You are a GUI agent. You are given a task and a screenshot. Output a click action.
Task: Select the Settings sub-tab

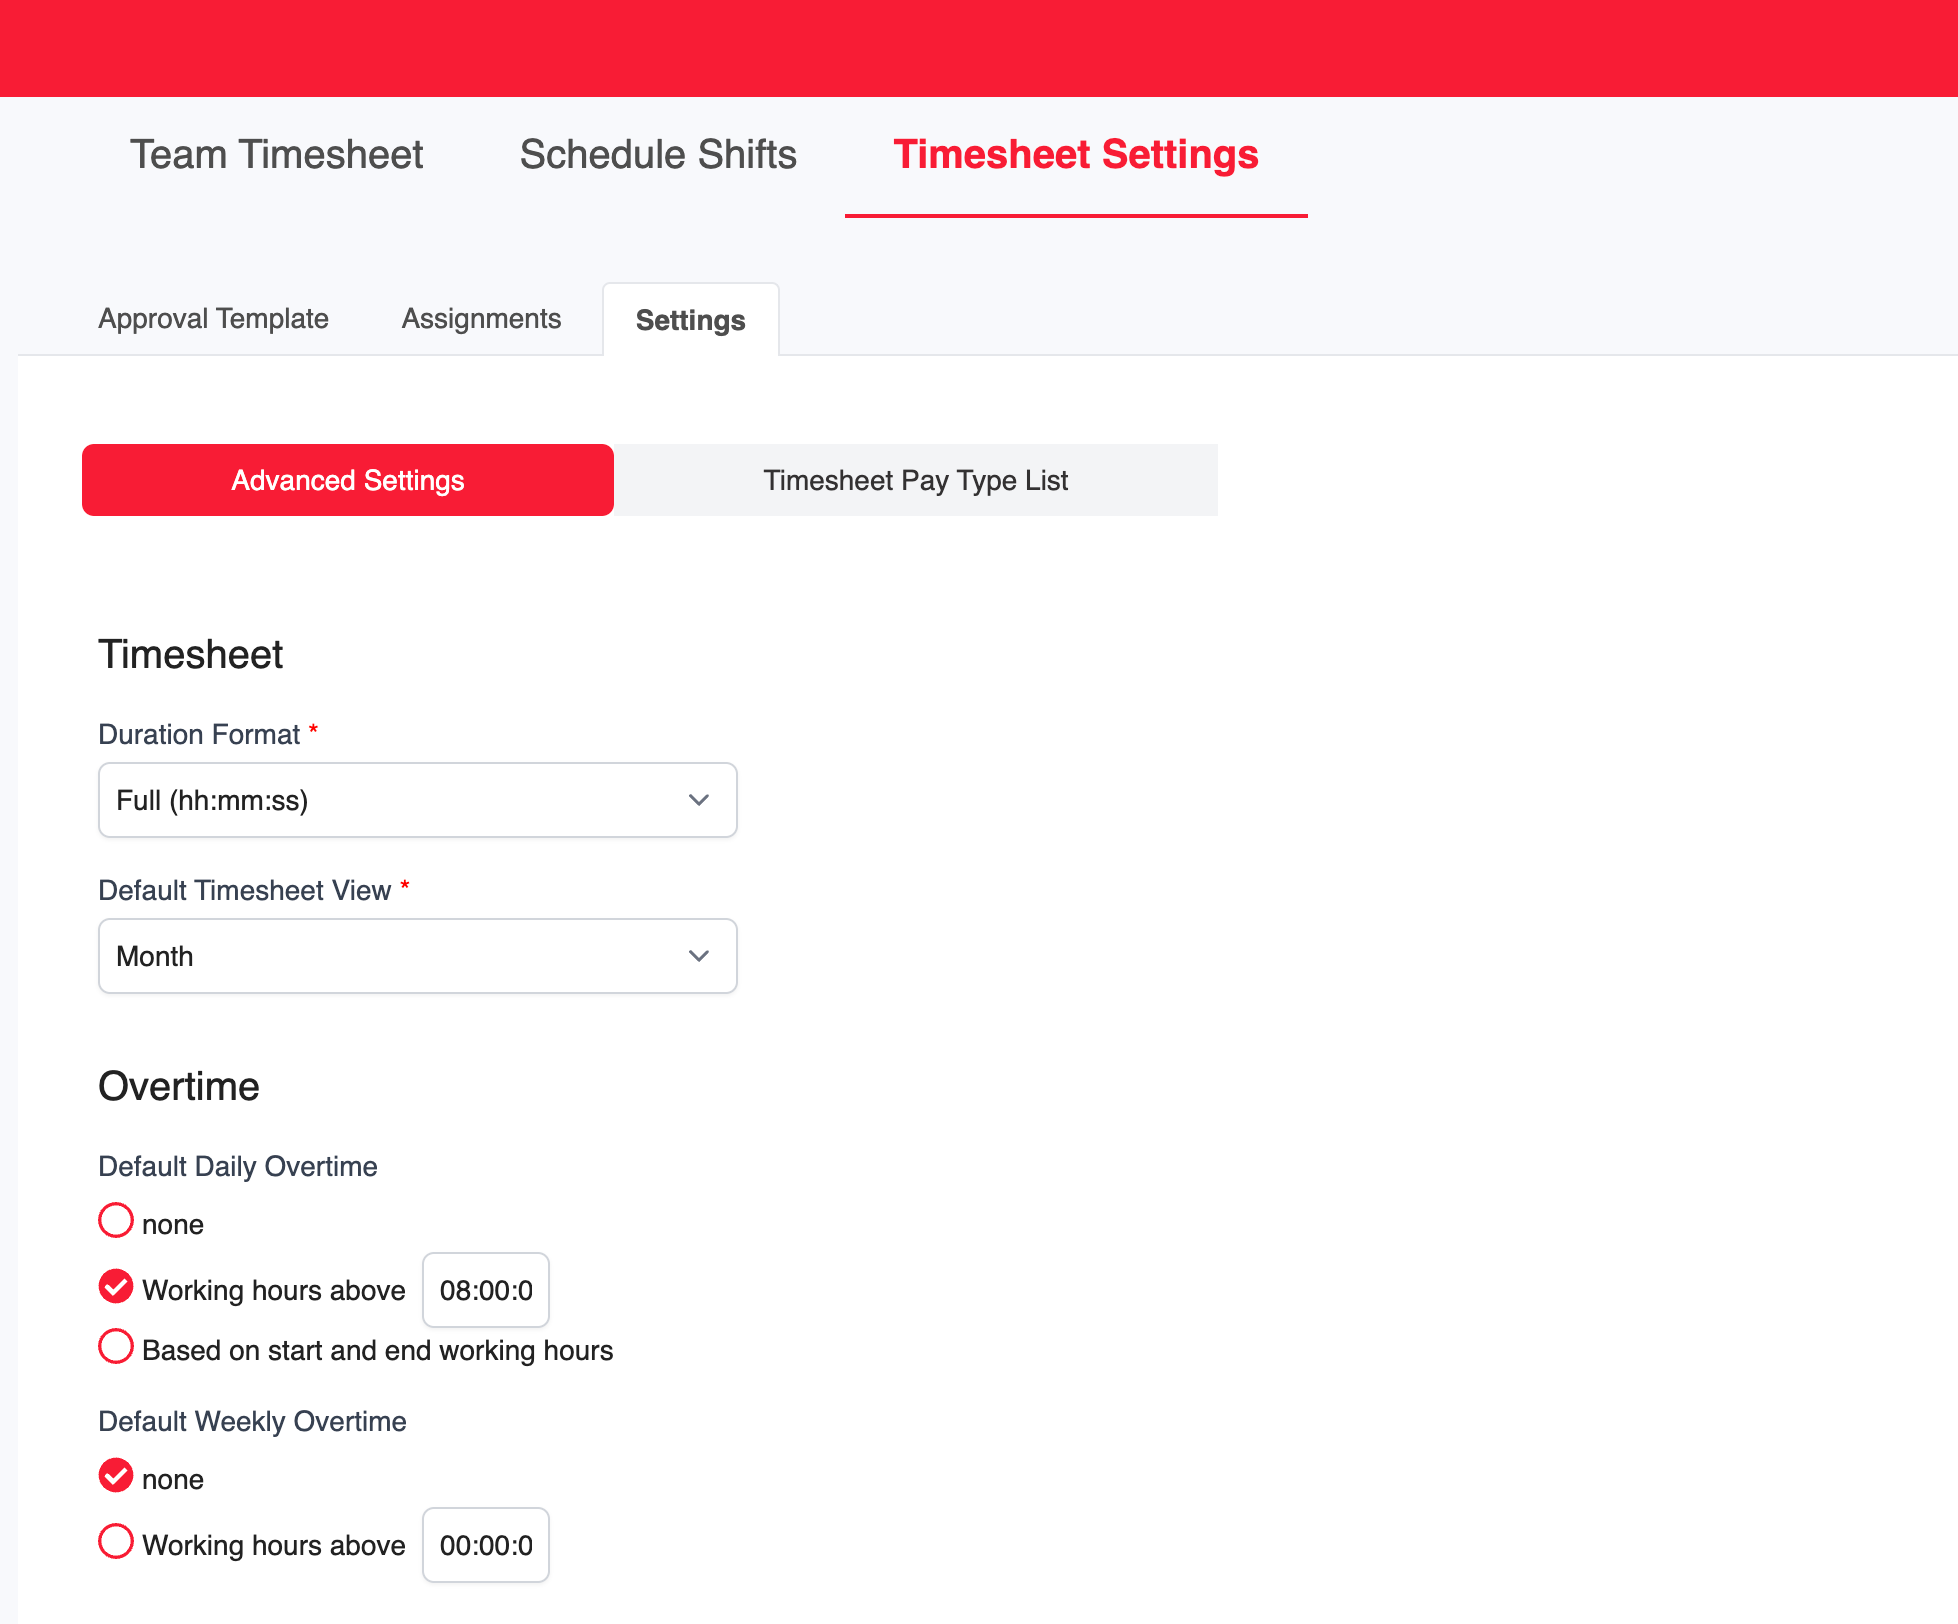690,320
